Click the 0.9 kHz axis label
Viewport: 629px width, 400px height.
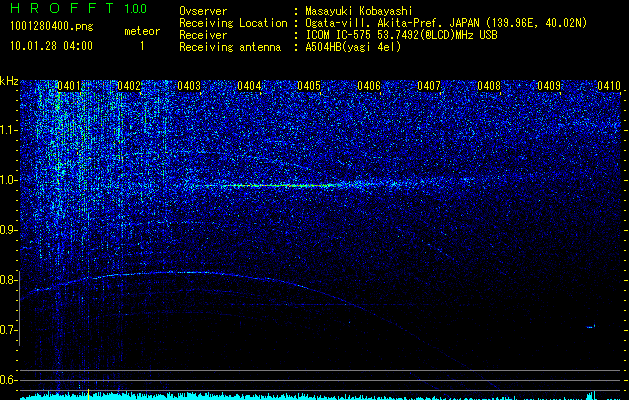tap(8, 230)
